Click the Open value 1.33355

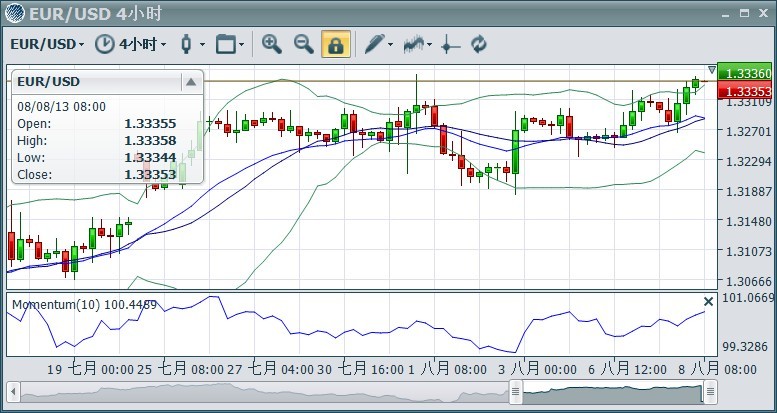pyautogui.click(x=150, y=124)
